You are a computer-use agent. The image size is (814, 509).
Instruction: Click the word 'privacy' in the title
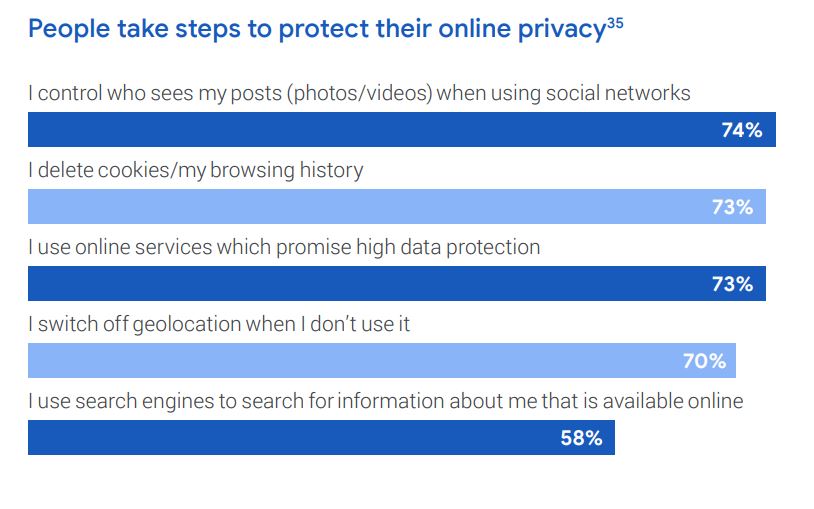point(563,29)
